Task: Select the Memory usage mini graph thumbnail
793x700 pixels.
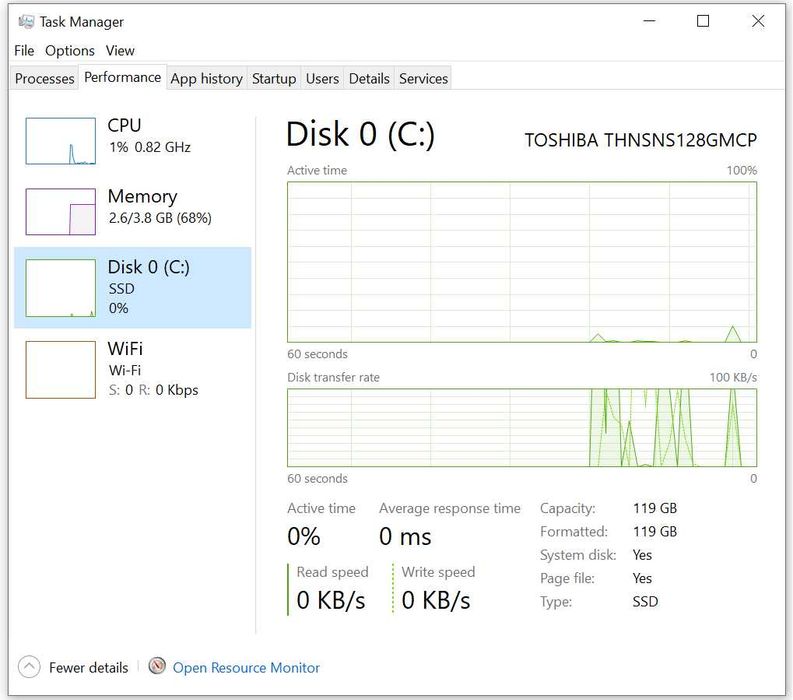Action: pyautogui.click(x=61, y=211)
